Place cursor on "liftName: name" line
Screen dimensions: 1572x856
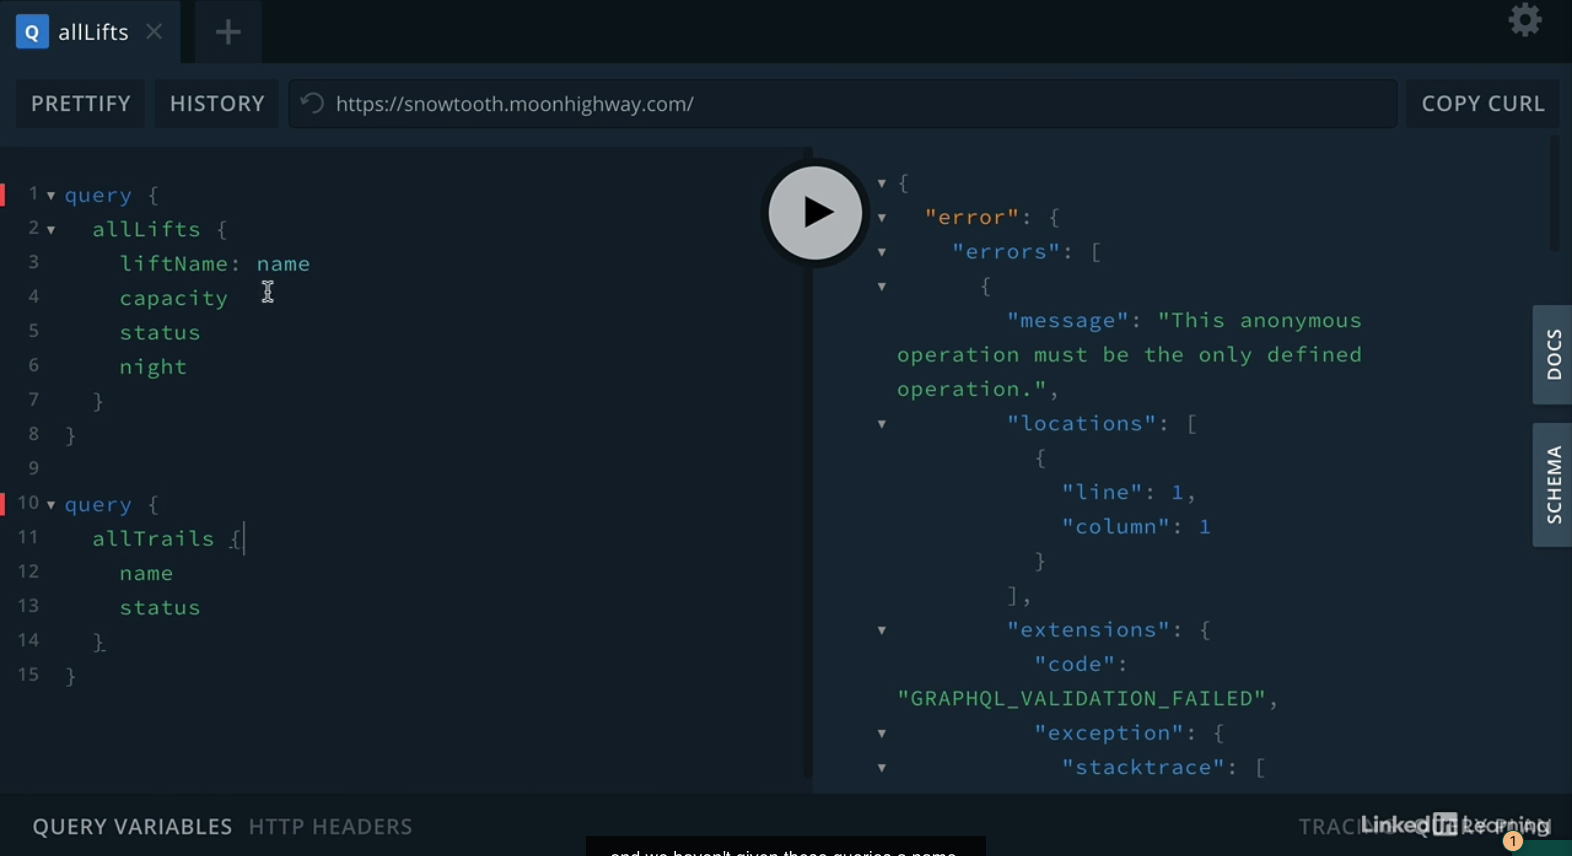click(x=215, y=264)
